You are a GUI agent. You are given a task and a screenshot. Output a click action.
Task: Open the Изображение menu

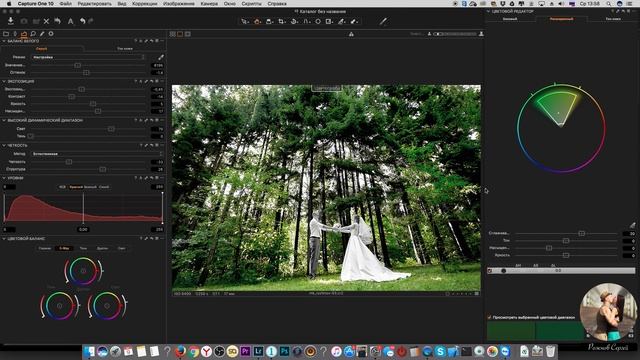(x=179, y=4)
